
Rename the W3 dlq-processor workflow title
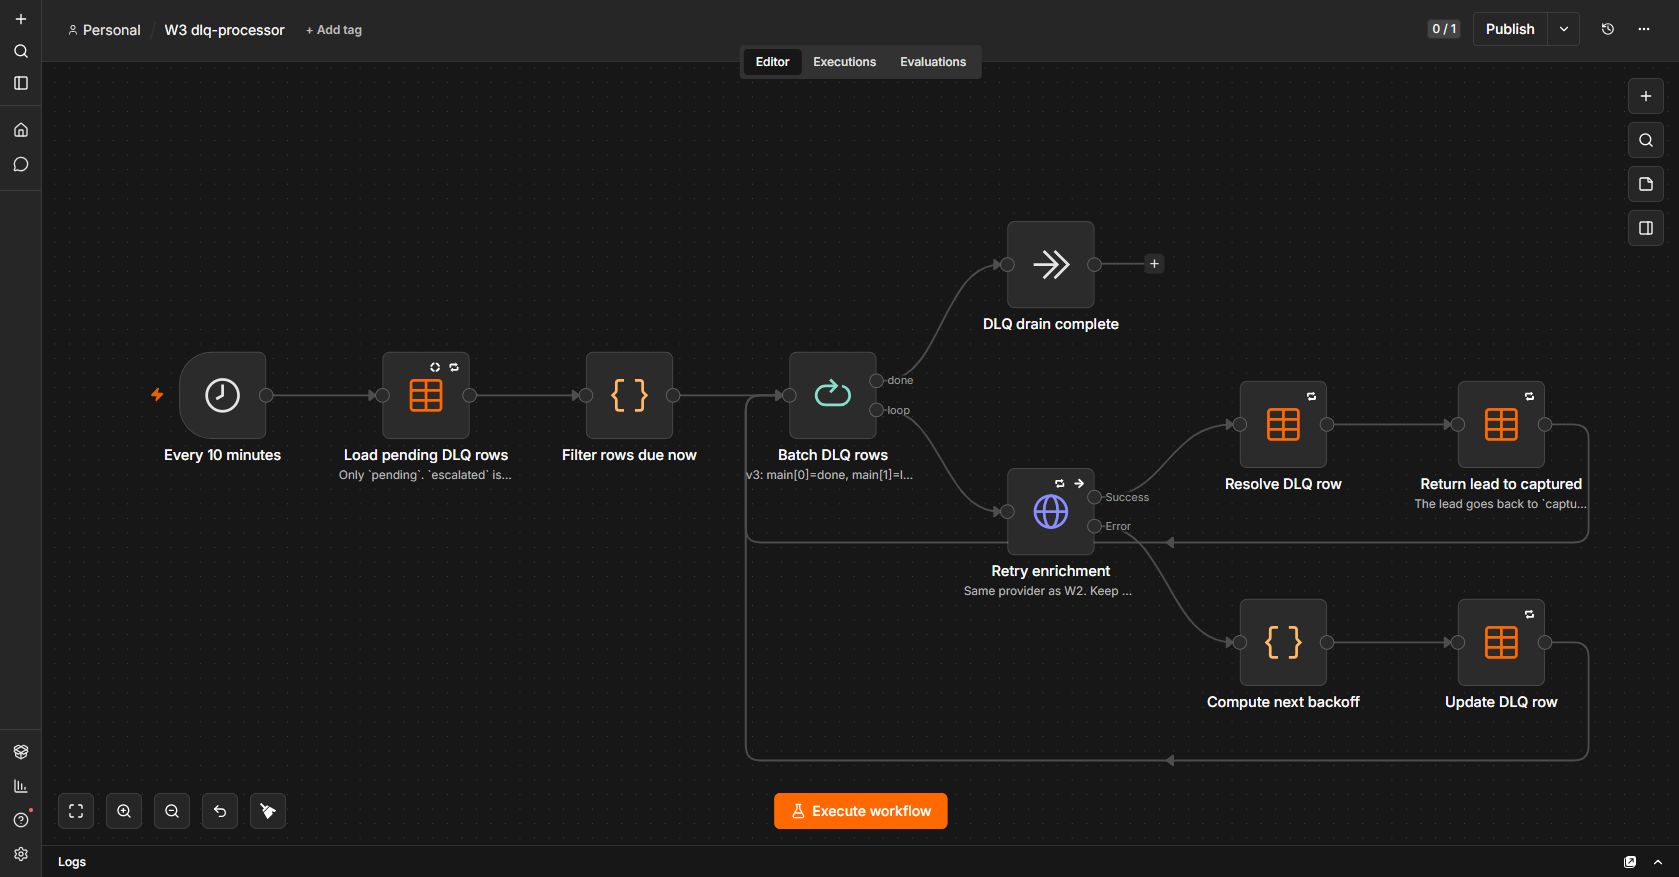click(224, 30)
